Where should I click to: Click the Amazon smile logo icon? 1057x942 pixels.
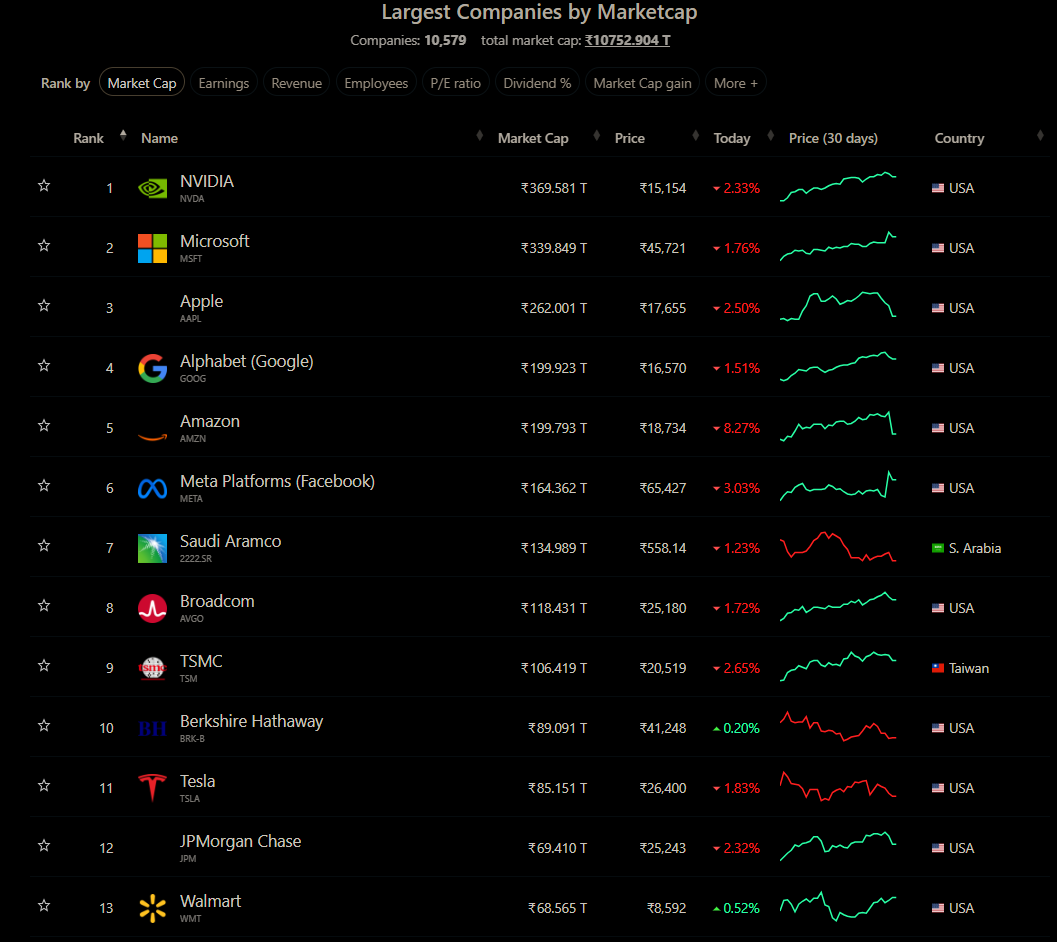point(152,437)
